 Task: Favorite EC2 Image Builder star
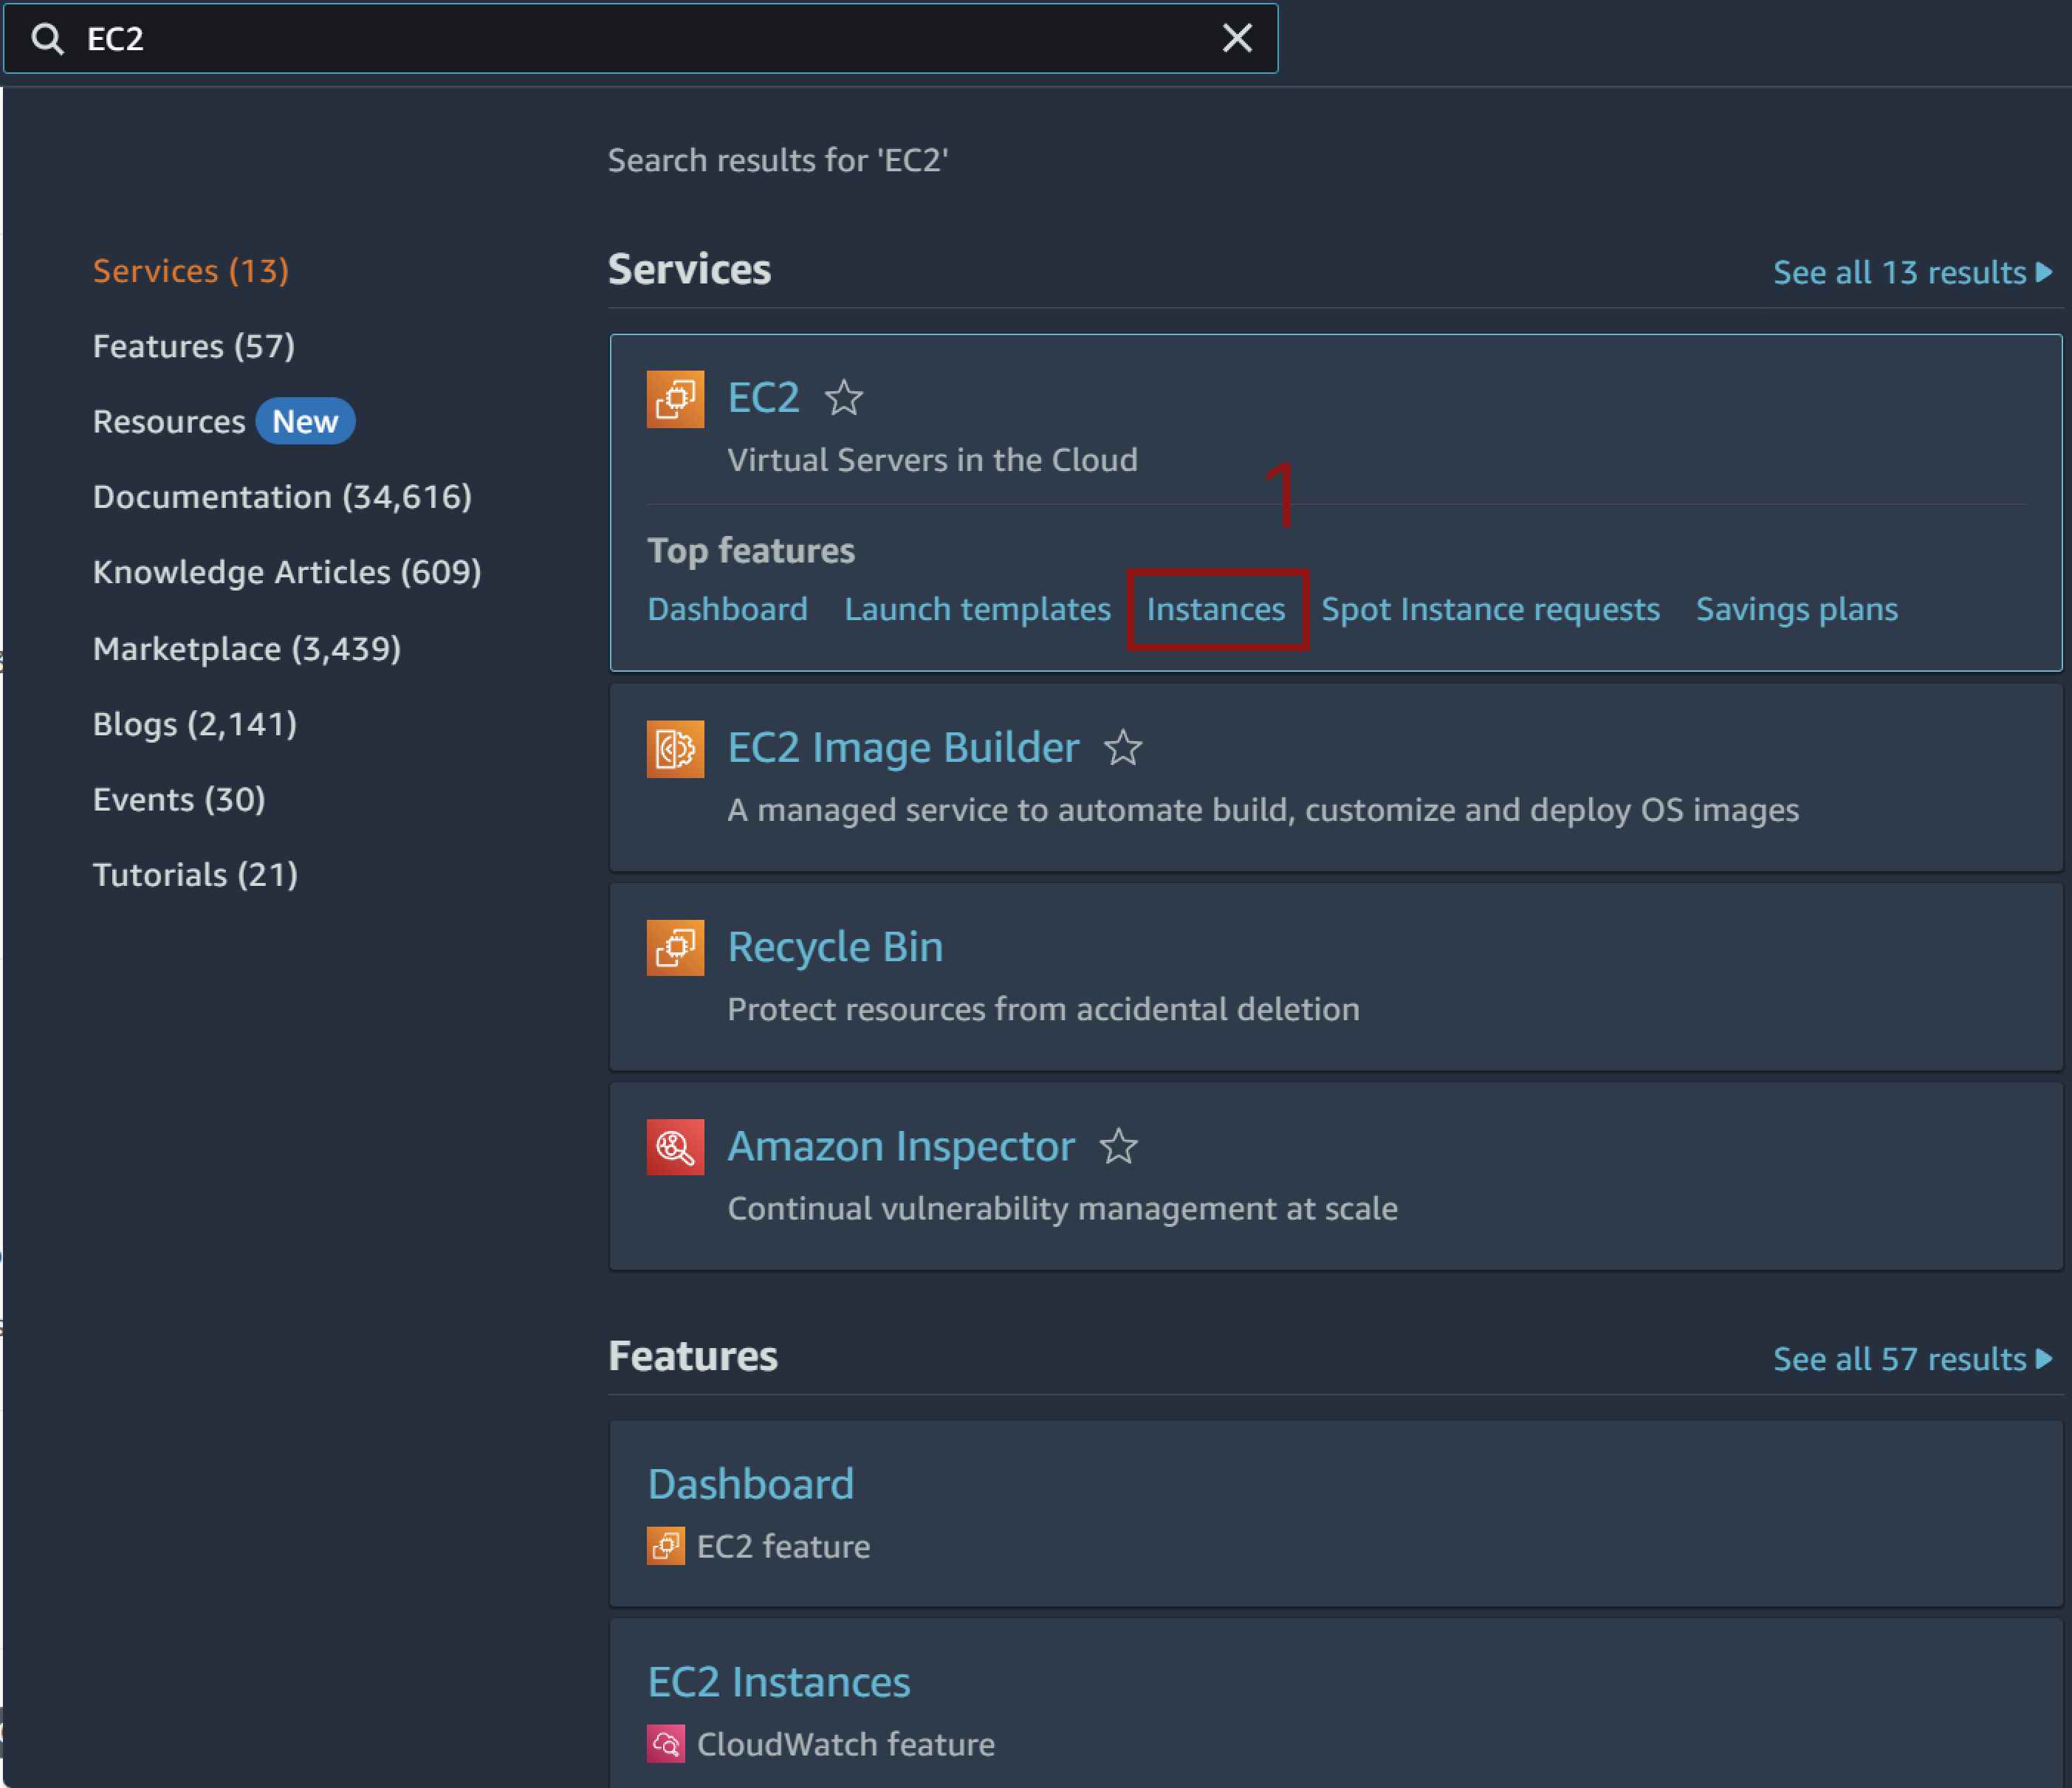[1123, 748]
